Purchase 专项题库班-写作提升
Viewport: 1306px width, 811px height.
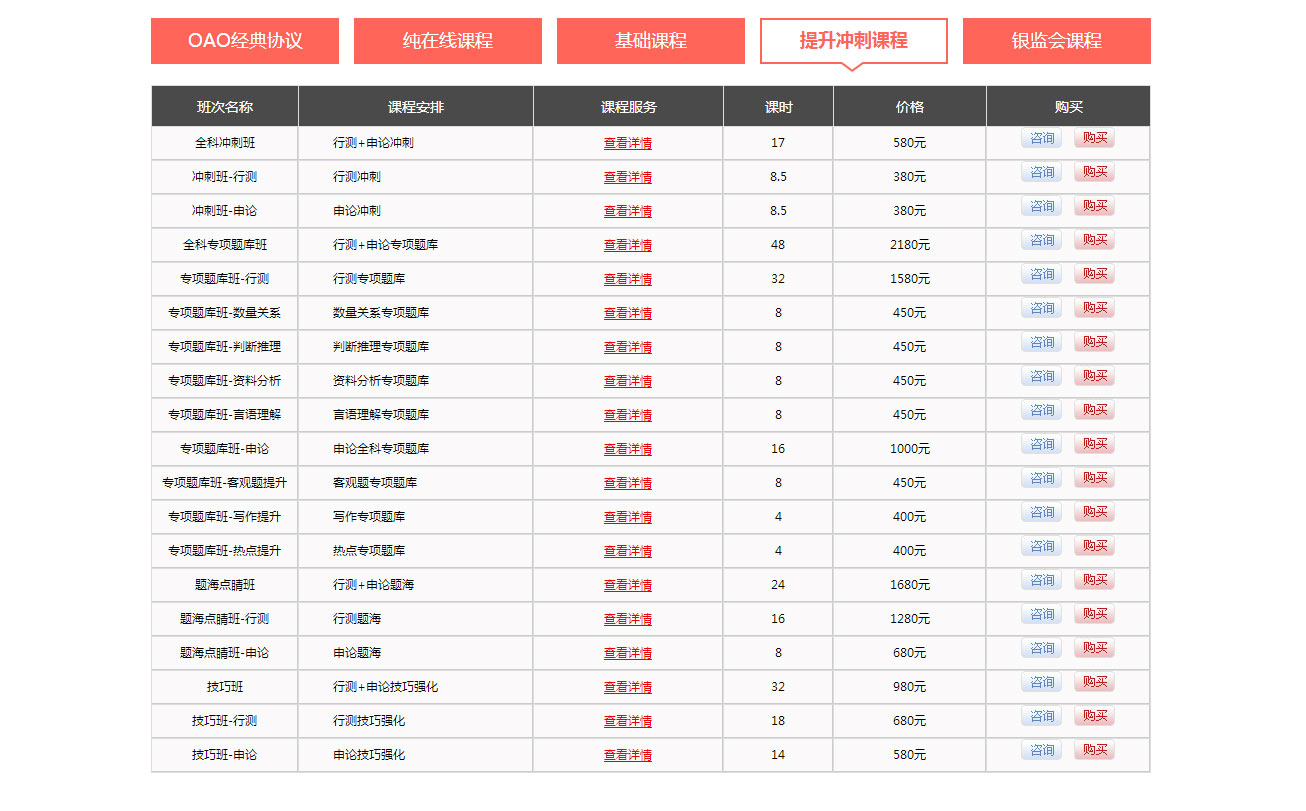point(1095,512)
